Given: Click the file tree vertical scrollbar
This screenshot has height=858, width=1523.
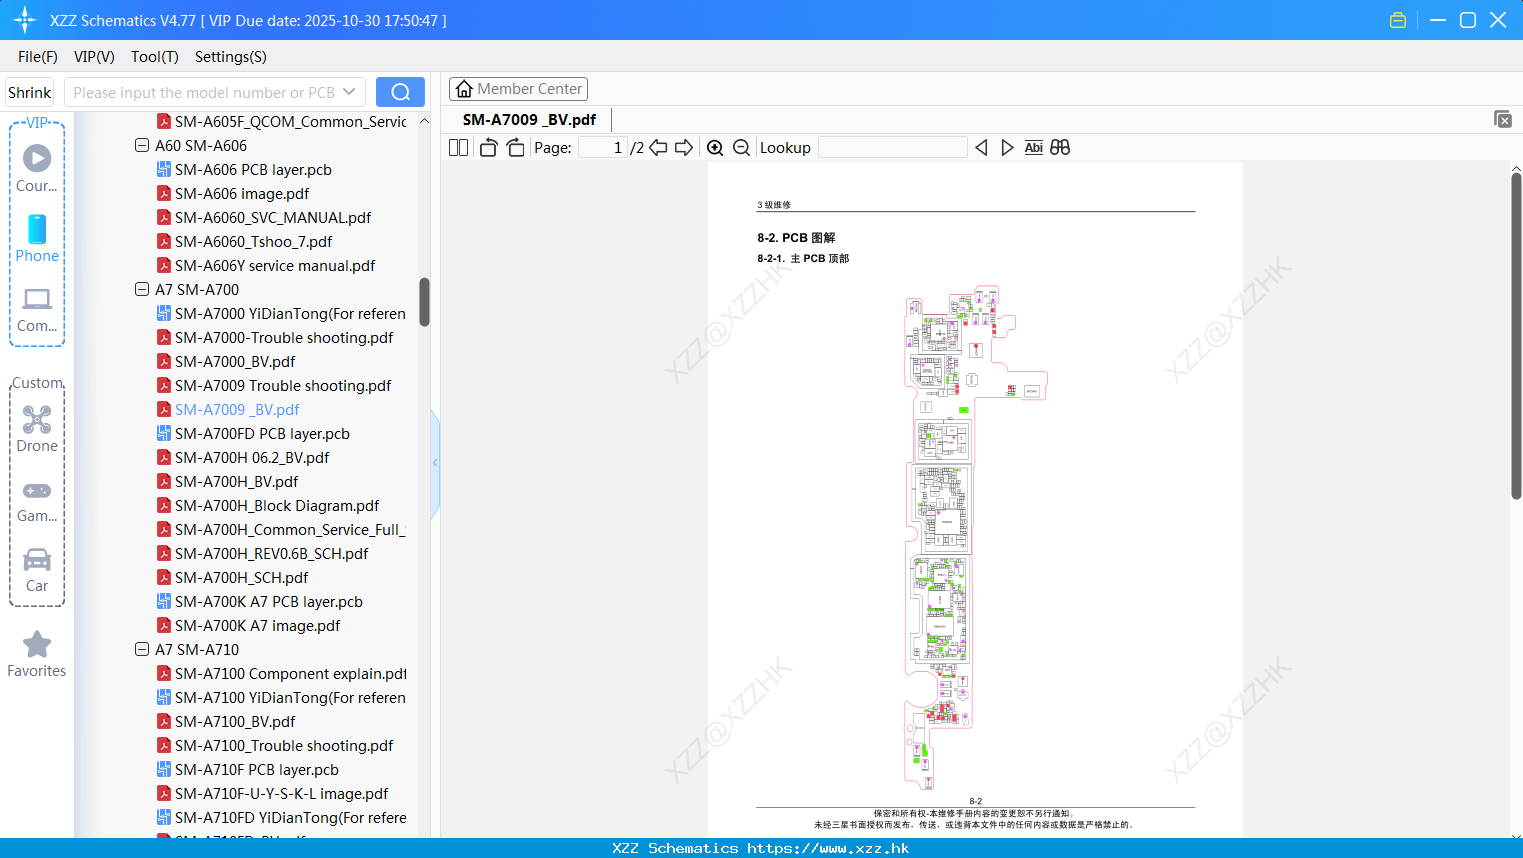Looking at the screenshot, I should (424, 302).
